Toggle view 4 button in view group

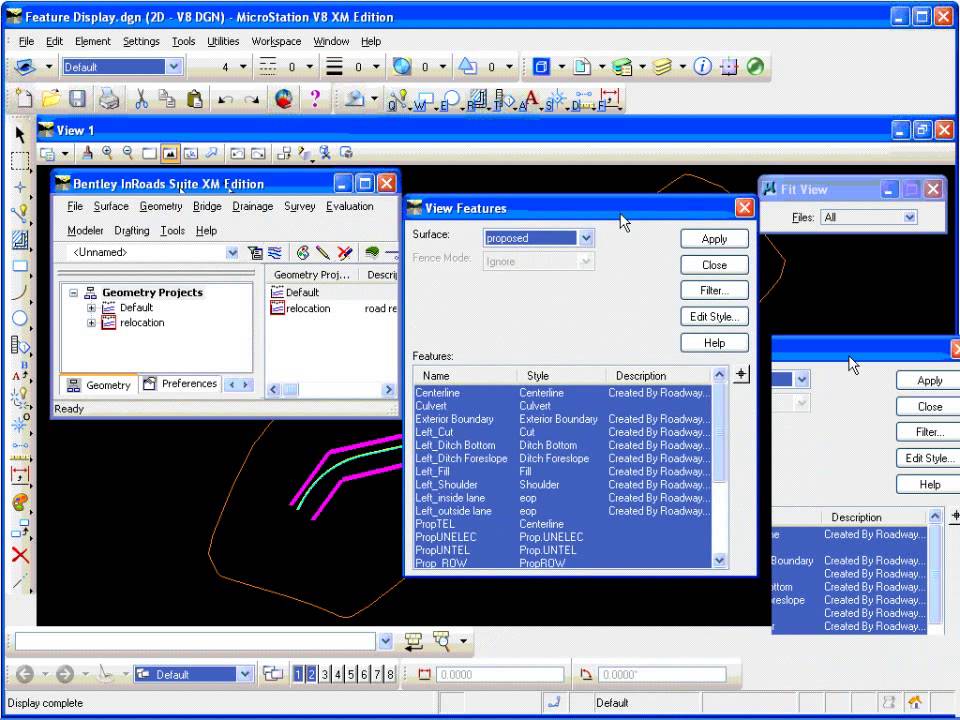coord(337,674)
